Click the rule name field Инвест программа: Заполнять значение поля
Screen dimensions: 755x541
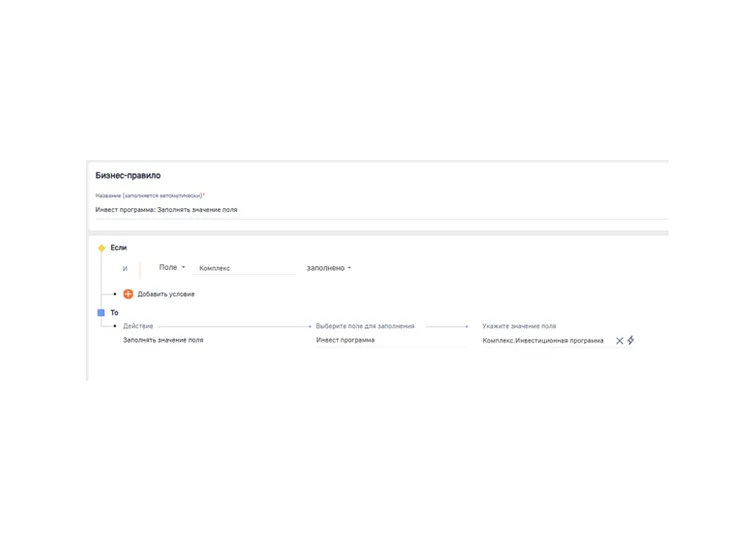click(x=381, y=210)
